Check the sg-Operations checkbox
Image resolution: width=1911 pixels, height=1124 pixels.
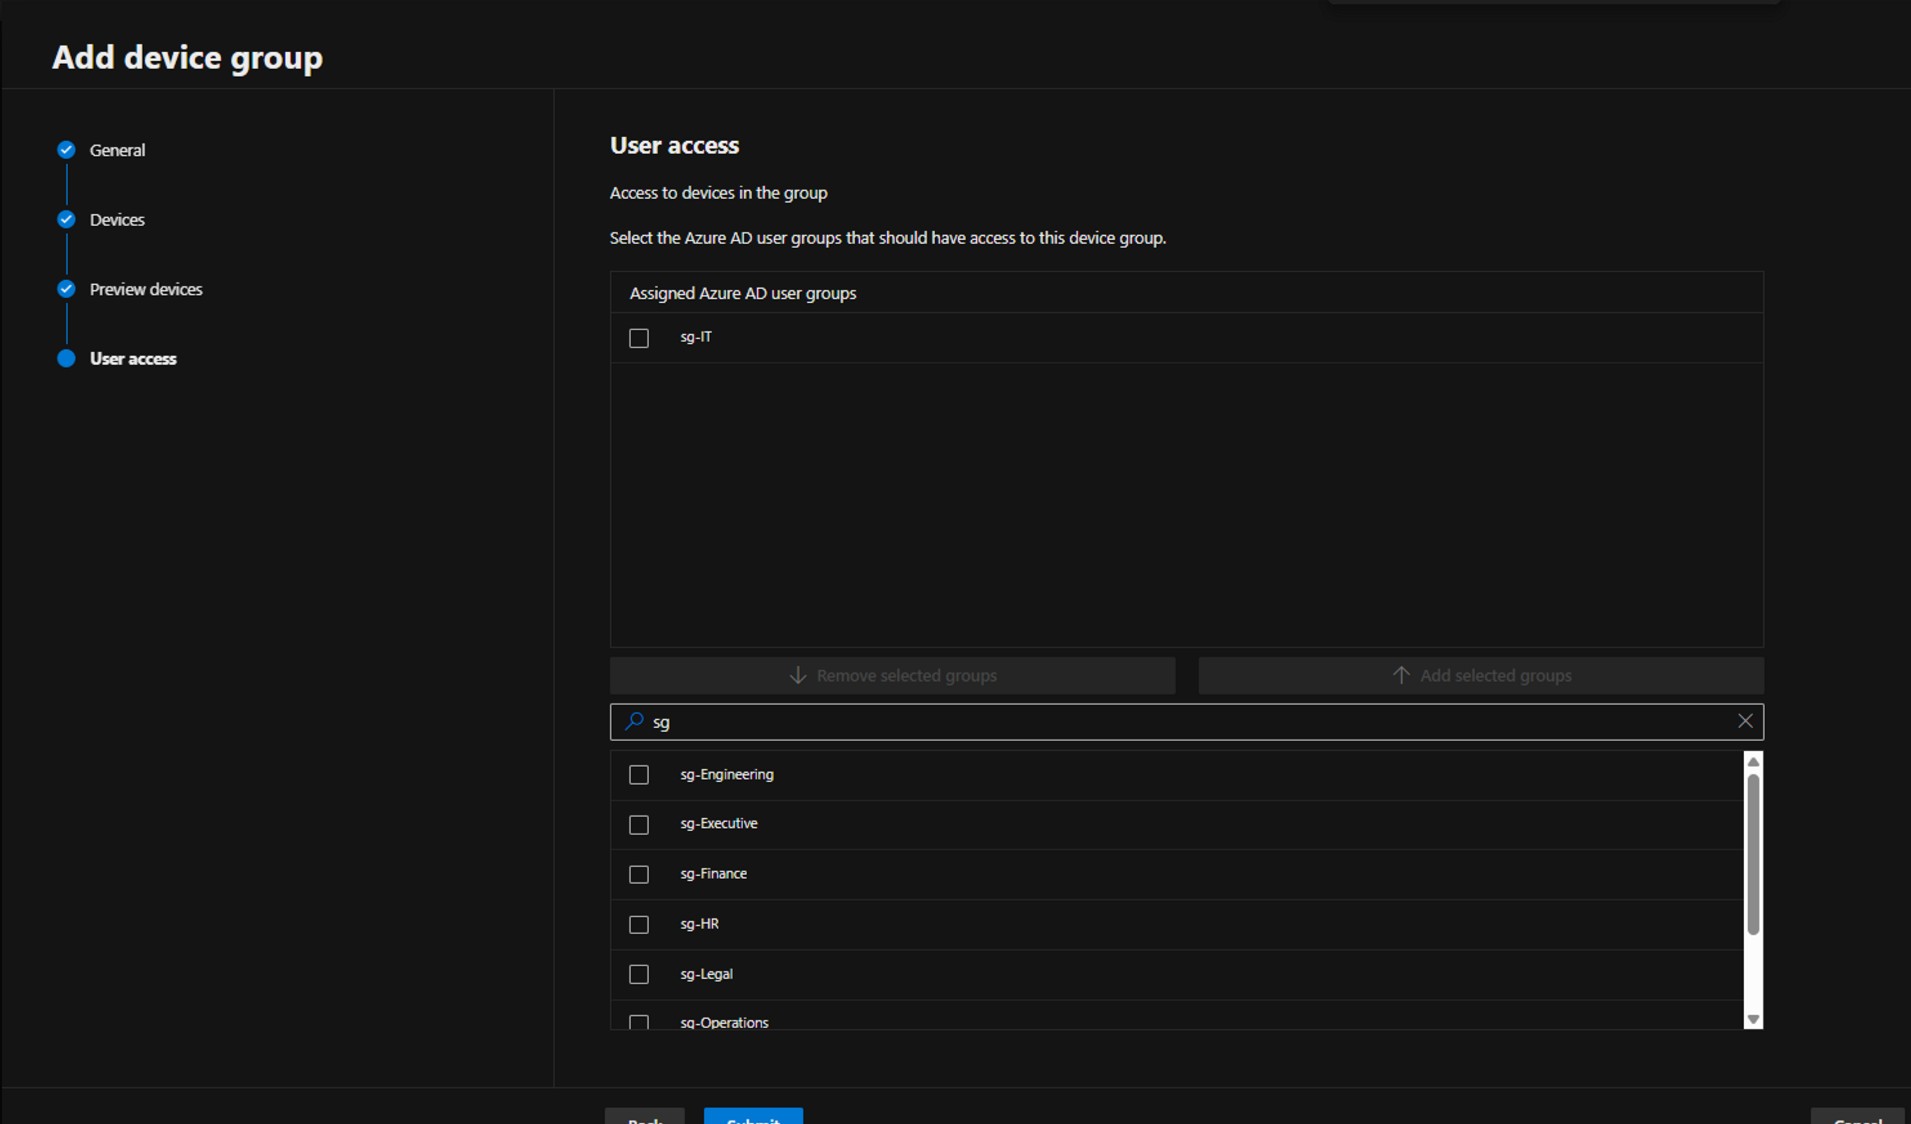point(639,1022)
